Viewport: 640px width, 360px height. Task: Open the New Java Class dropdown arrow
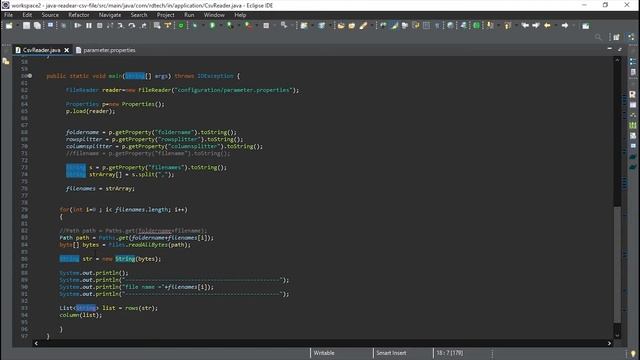tap(330, 26)
